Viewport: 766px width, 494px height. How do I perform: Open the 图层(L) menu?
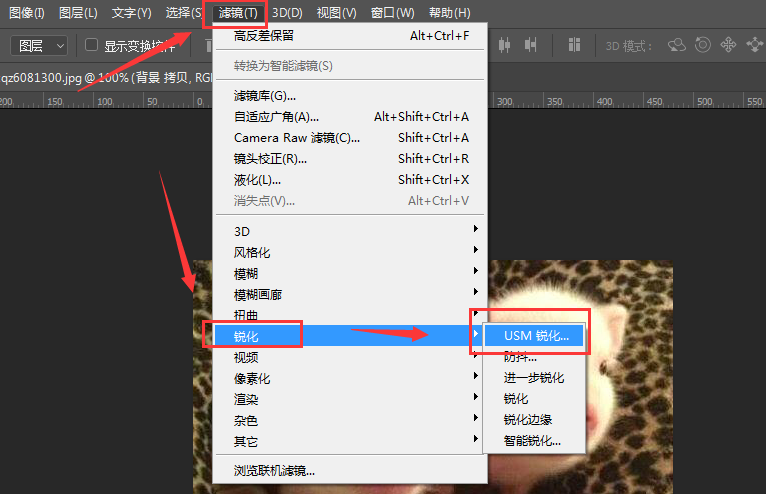[78, 13]
